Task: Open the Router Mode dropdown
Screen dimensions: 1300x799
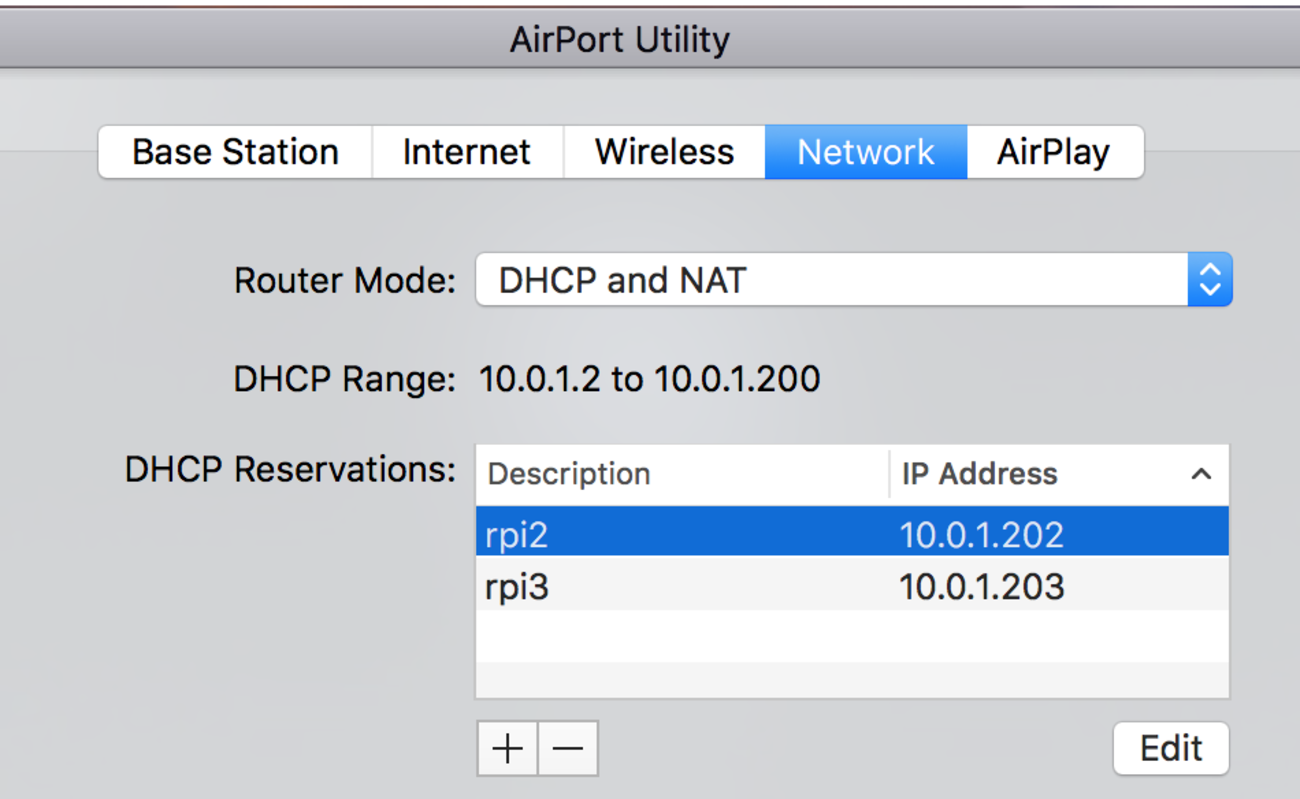Action: tap(854, 280)
